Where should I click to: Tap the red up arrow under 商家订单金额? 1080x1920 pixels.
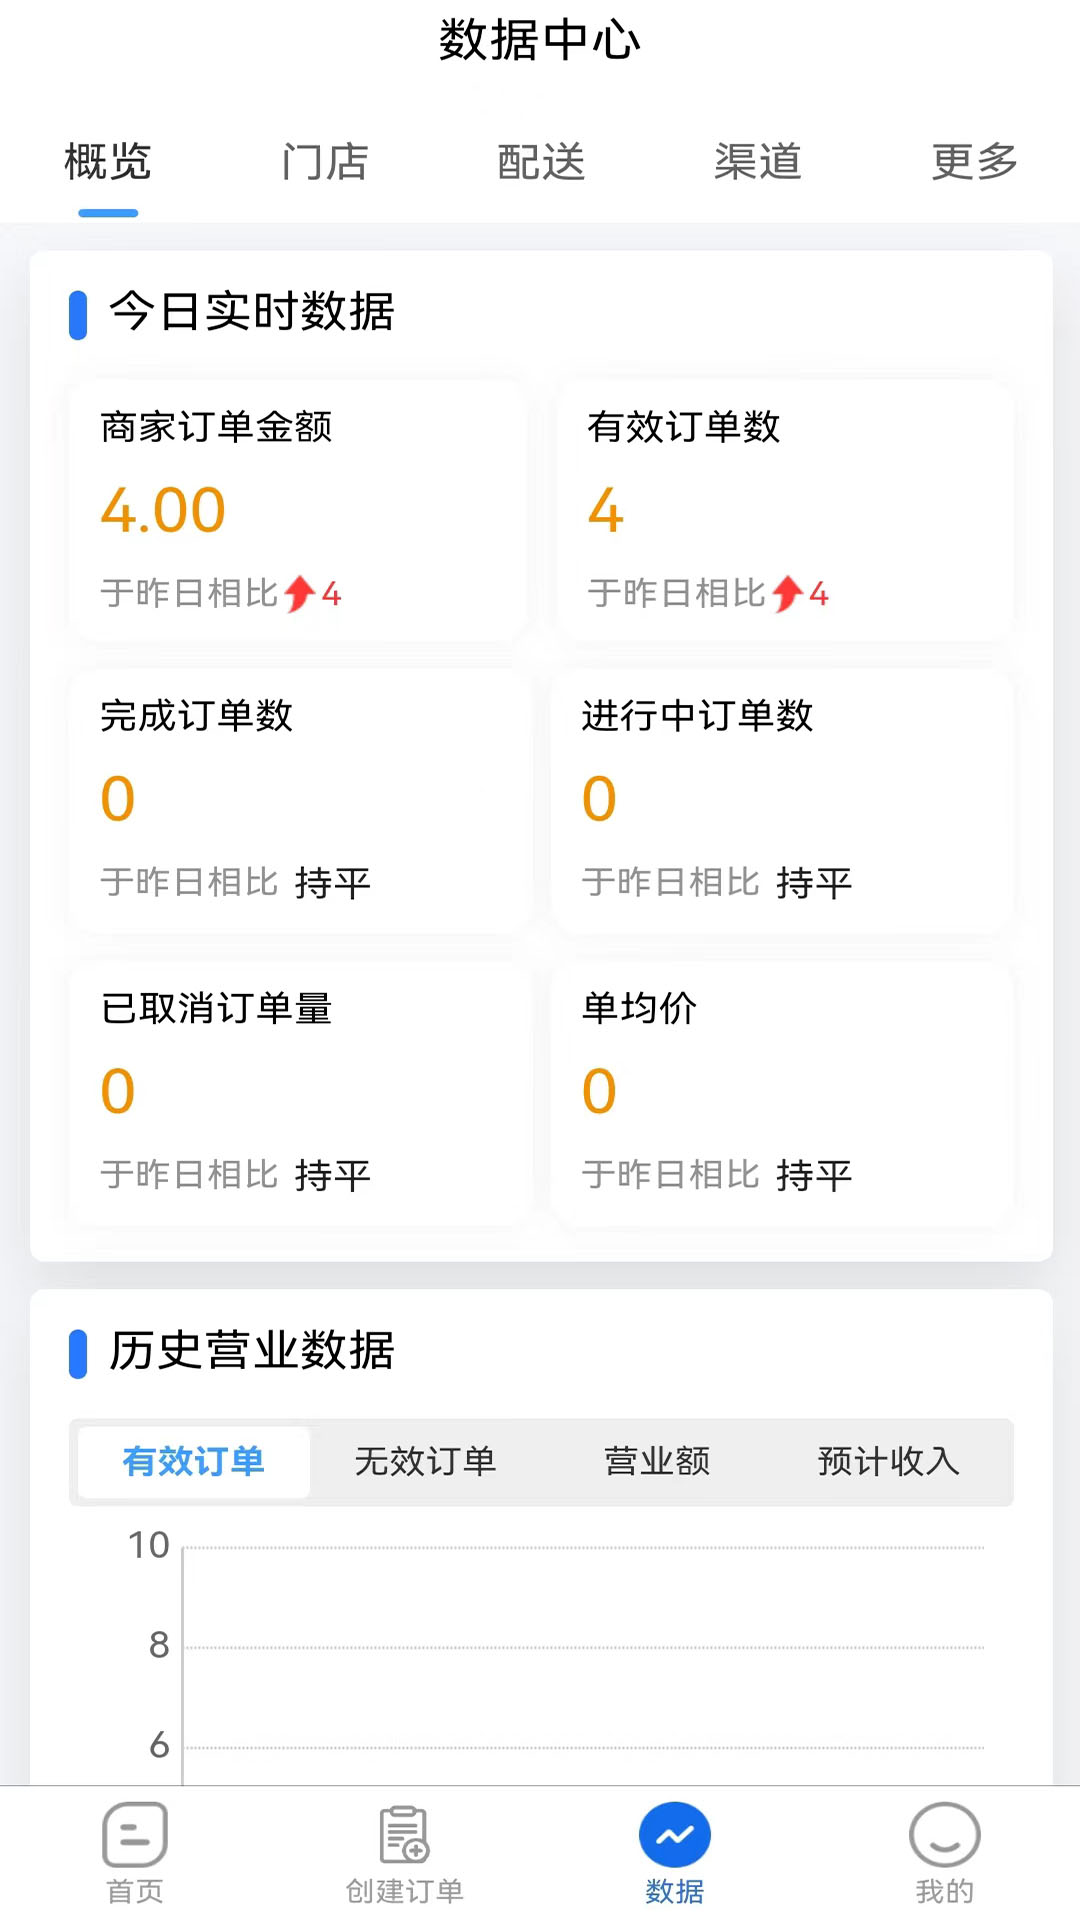299,594
